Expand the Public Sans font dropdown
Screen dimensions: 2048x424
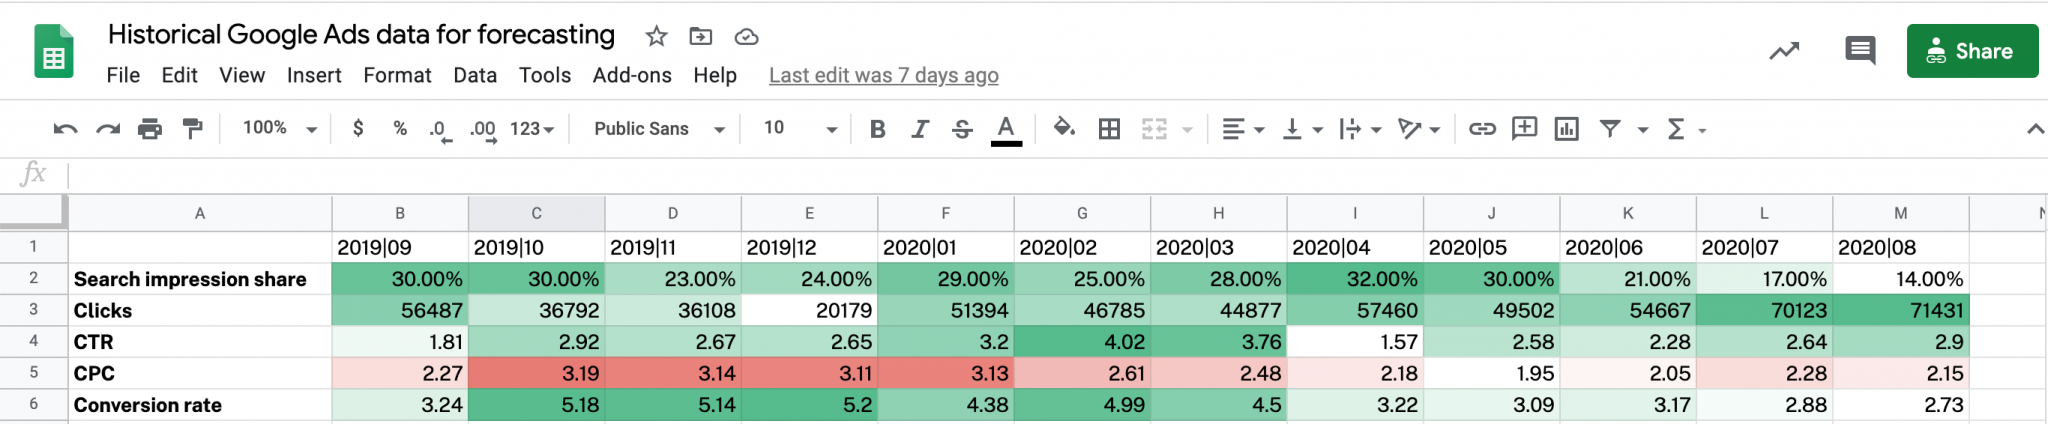coord(658,129)
